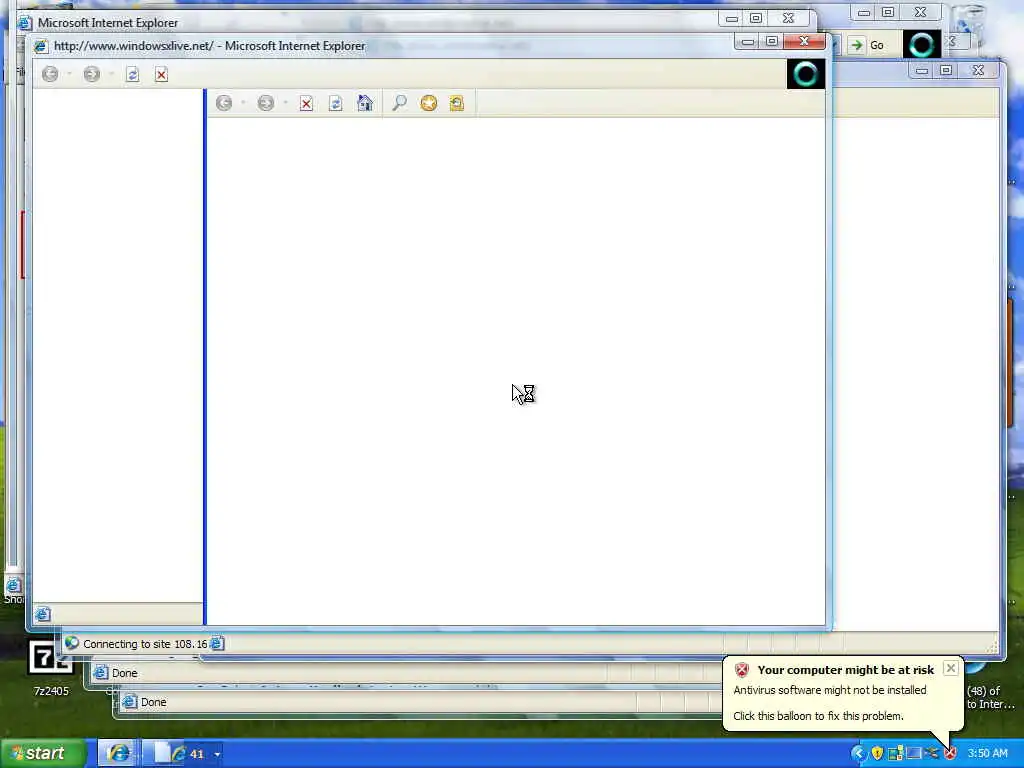Viewport: 1024px width, 768px height.
Task: Open Favorites with the star icon
Action: [x=428, y=103]
